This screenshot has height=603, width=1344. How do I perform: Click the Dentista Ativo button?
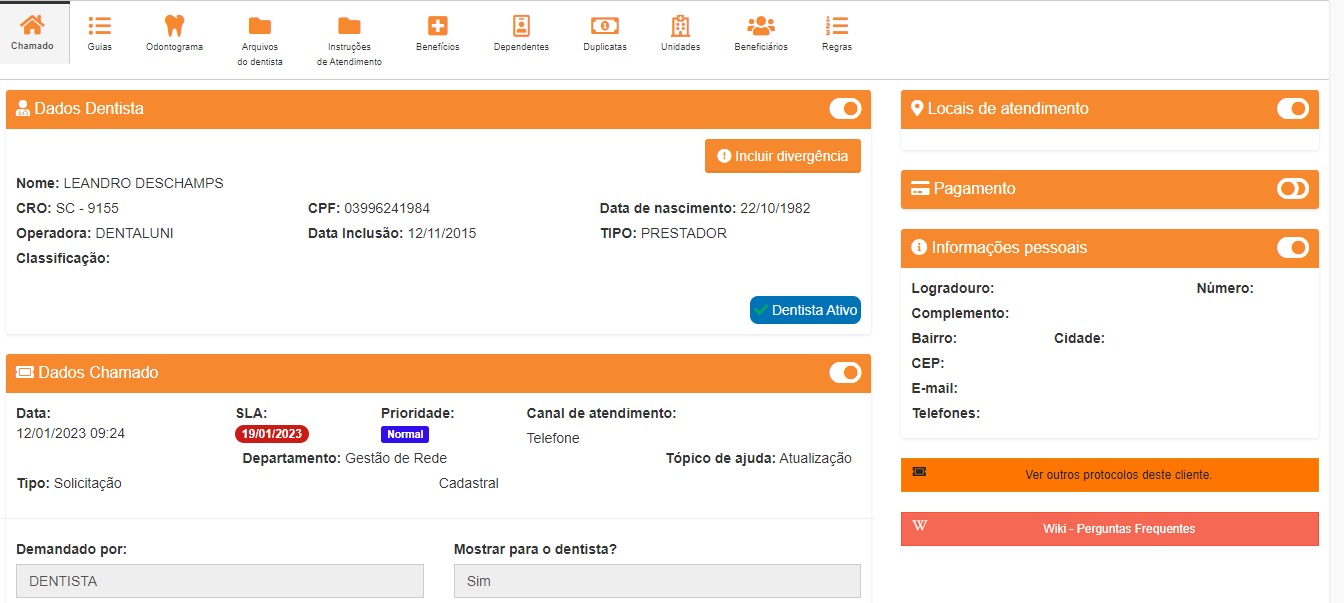[805, 310]
